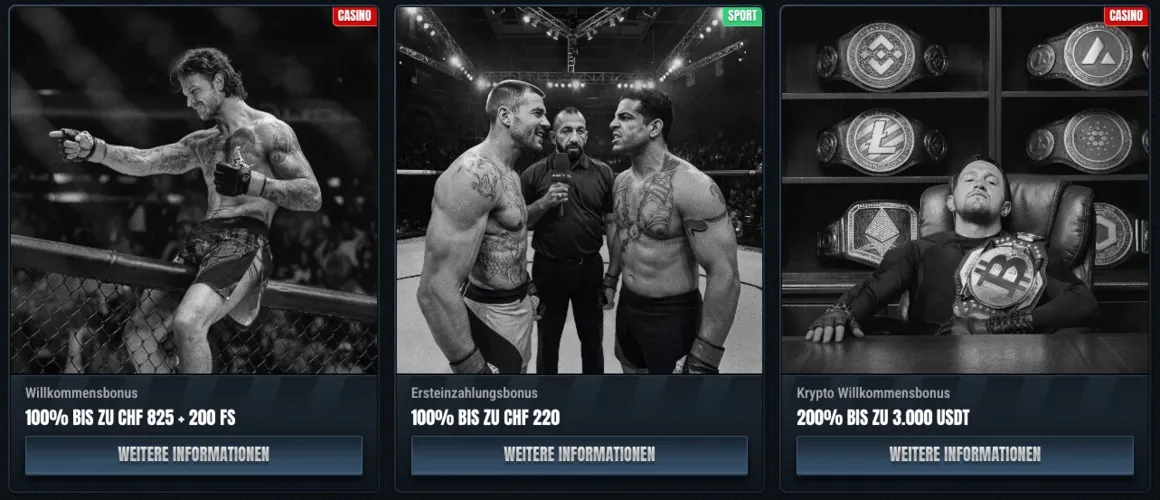Screen dimensions: 1160x500
Task: Click the '100% BIS ZU CHF 220' offer text
Action: [x=485, y=418]
